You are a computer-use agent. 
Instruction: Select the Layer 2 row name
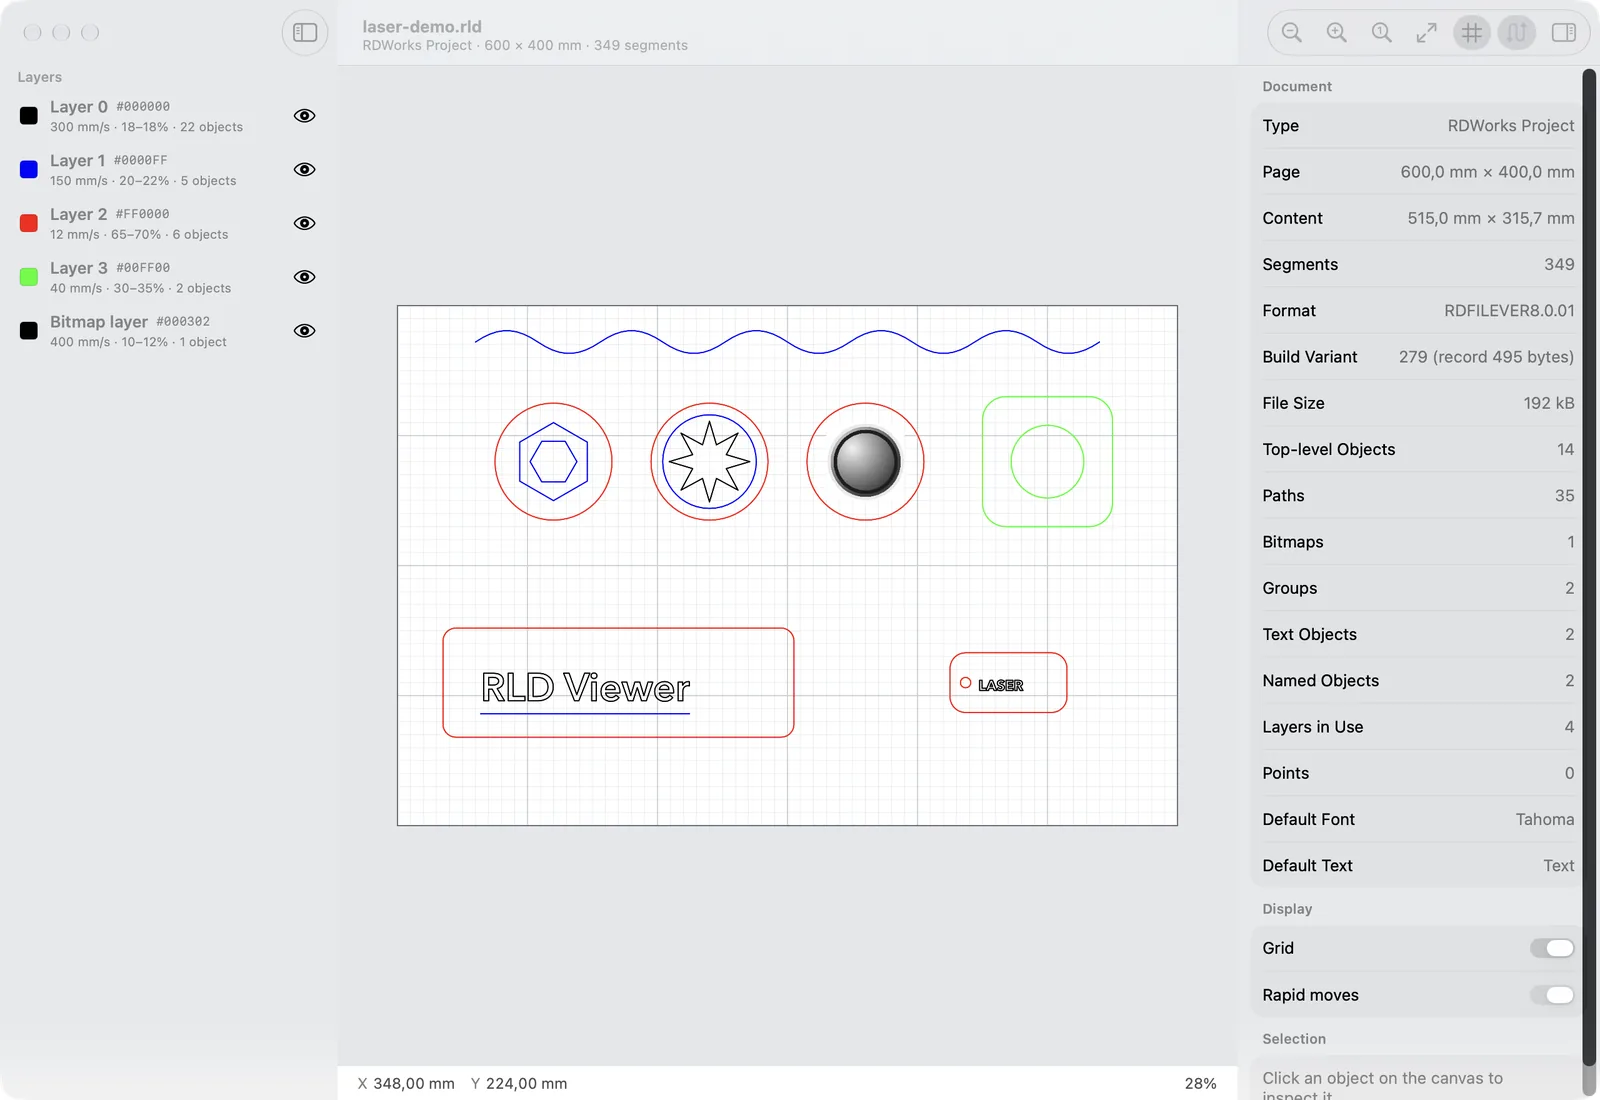(x=79, y=214)
